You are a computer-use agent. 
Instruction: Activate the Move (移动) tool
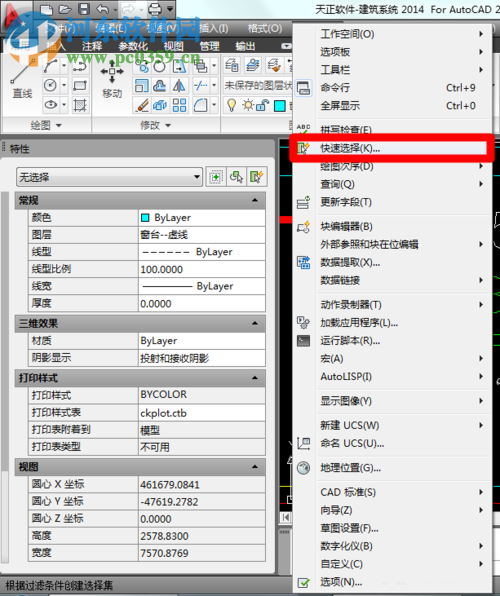click(x=112, y=79)
